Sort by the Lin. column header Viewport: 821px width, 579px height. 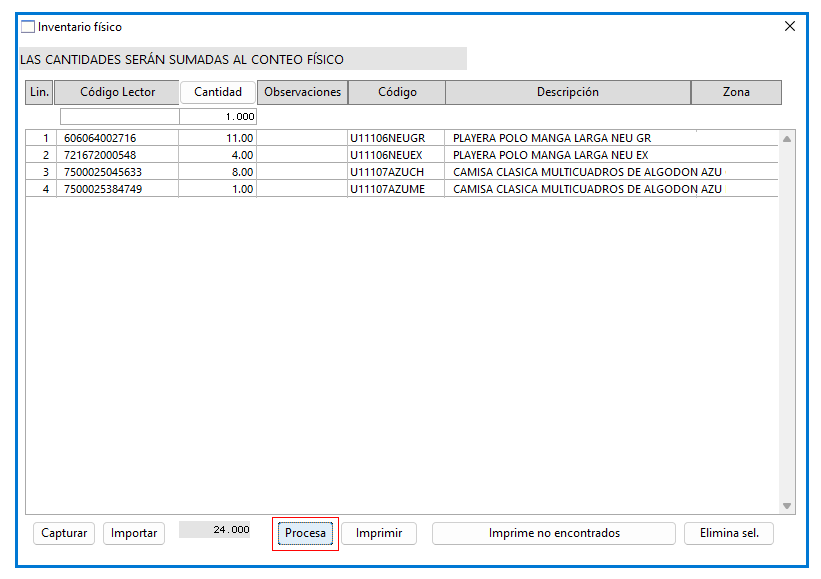39,92
